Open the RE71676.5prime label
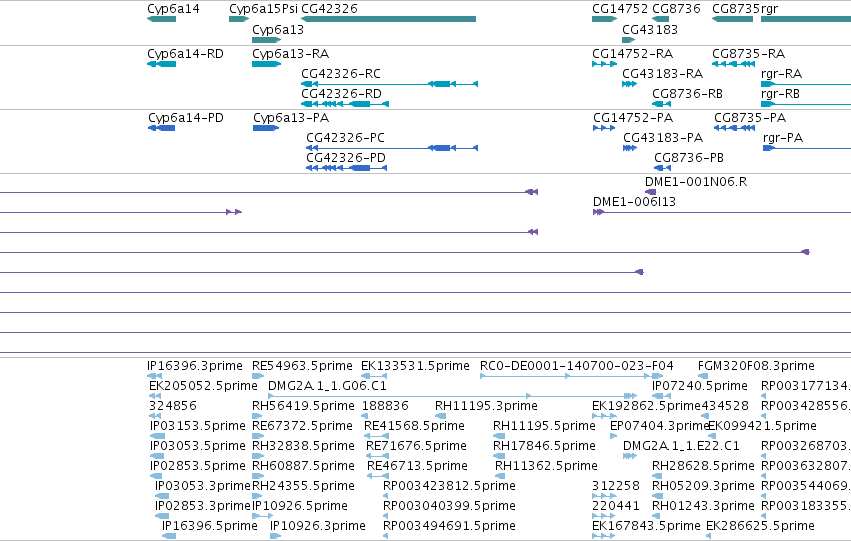The width and height of the screenshot is (851, 541). point(416,446)
